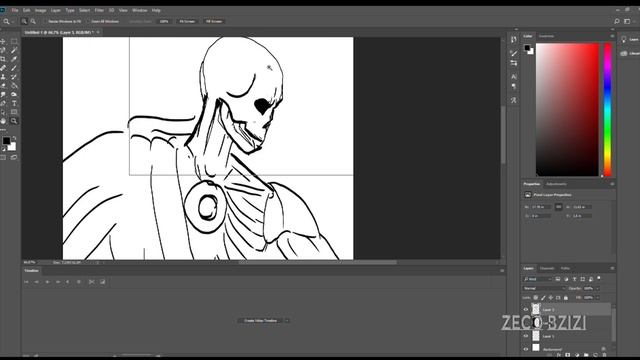640x360 pixels.
Task: Toggle lock position
Action: [x=551, y=298]
